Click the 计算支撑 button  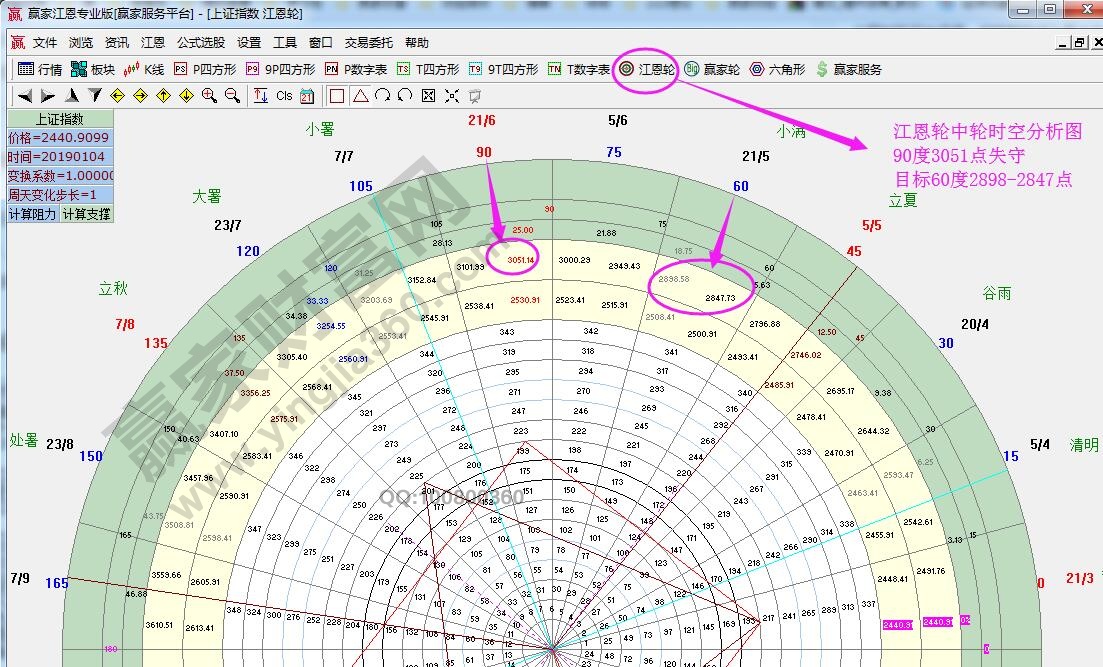pos(87,214)
